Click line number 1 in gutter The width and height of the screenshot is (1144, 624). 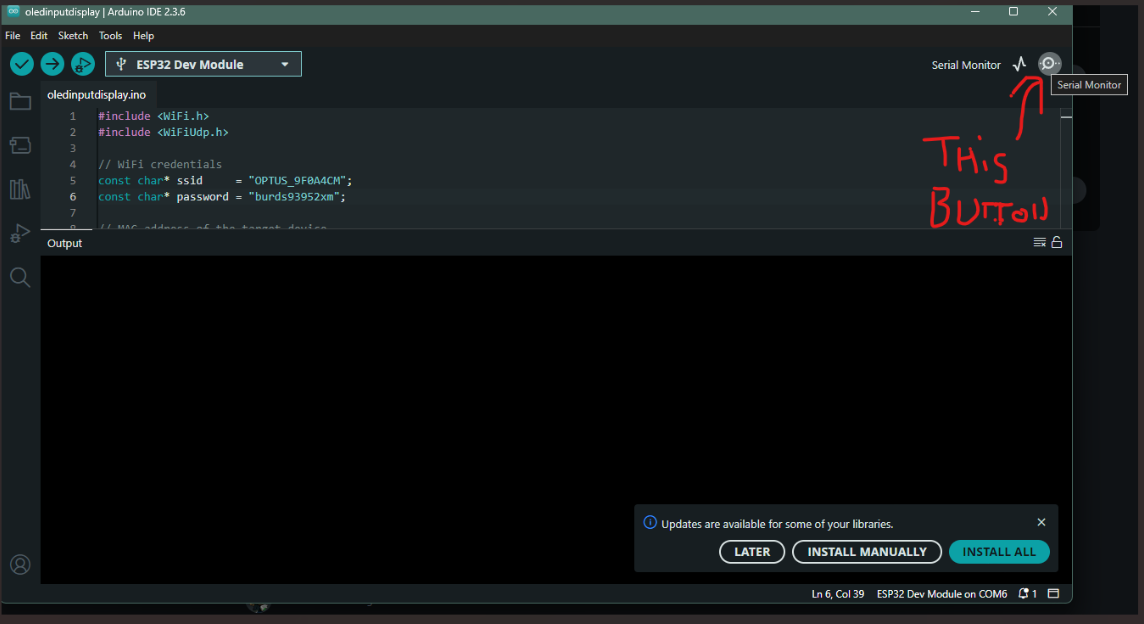click(73, 116)
